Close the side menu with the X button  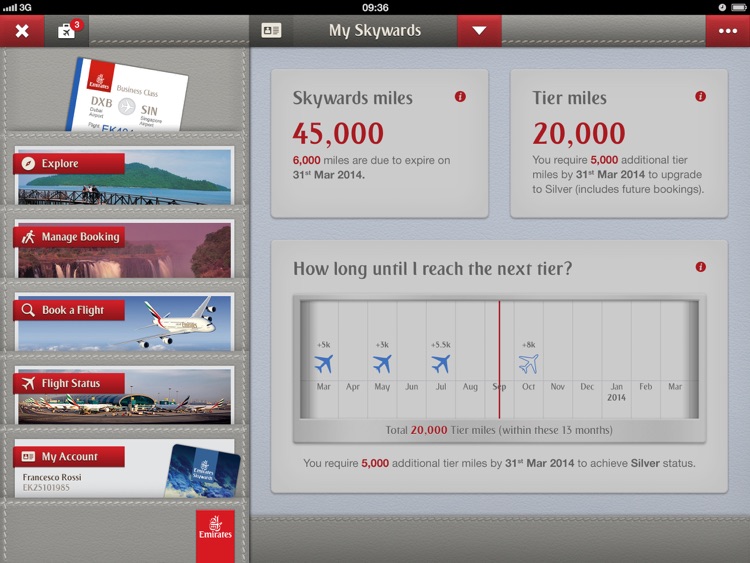tap(22, 31)
